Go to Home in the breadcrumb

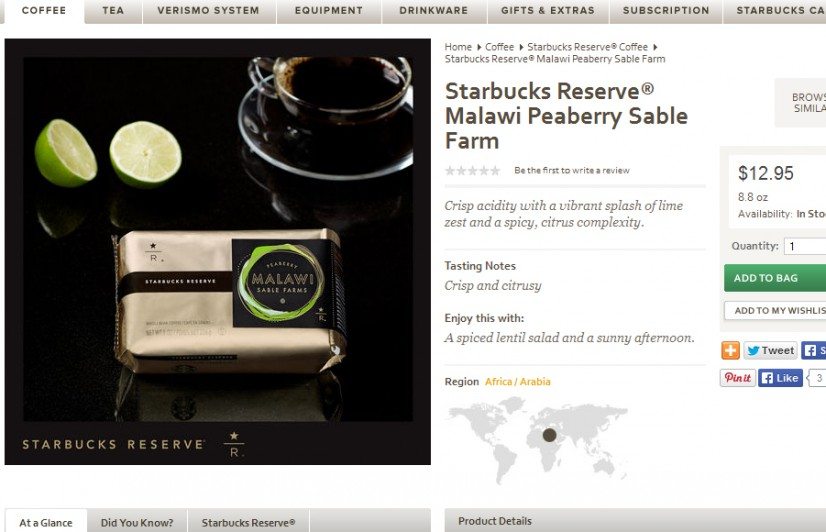pos(458,47)
